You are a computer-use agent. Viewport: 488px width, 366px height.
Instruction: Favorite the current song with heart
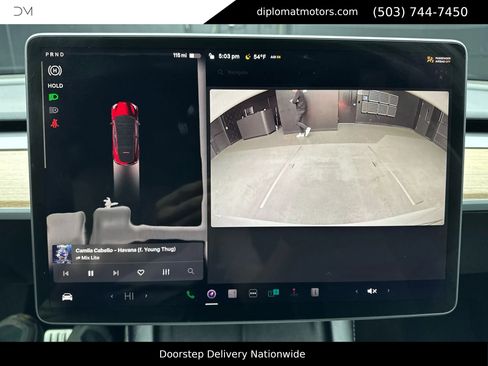(x=141, y=272)
